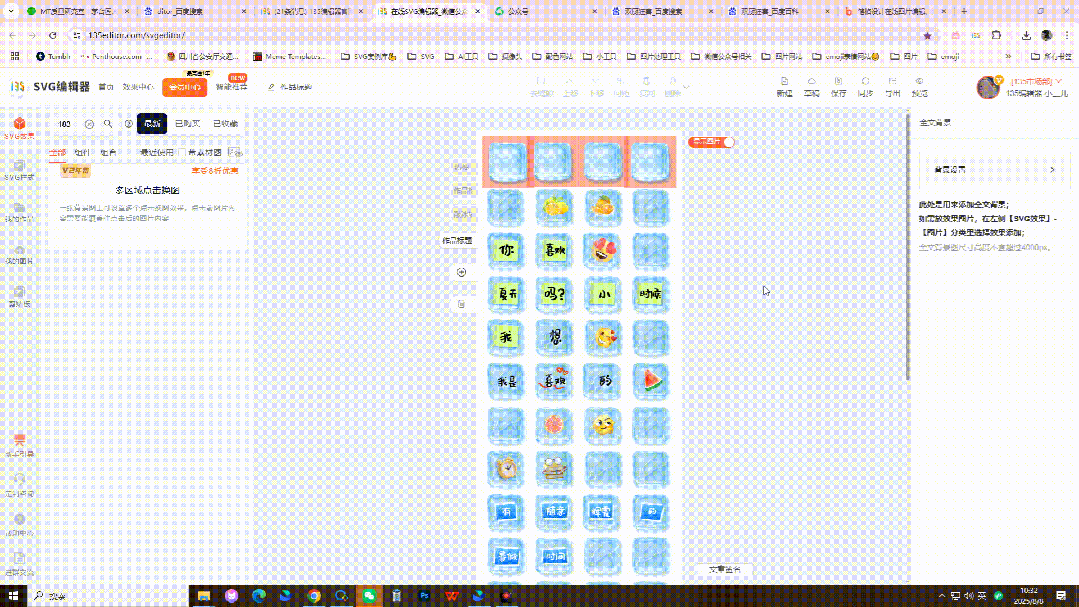The image size is (1079, 607).
Task: Open Photoshop from the taskbar
Action: coord(424,596)
